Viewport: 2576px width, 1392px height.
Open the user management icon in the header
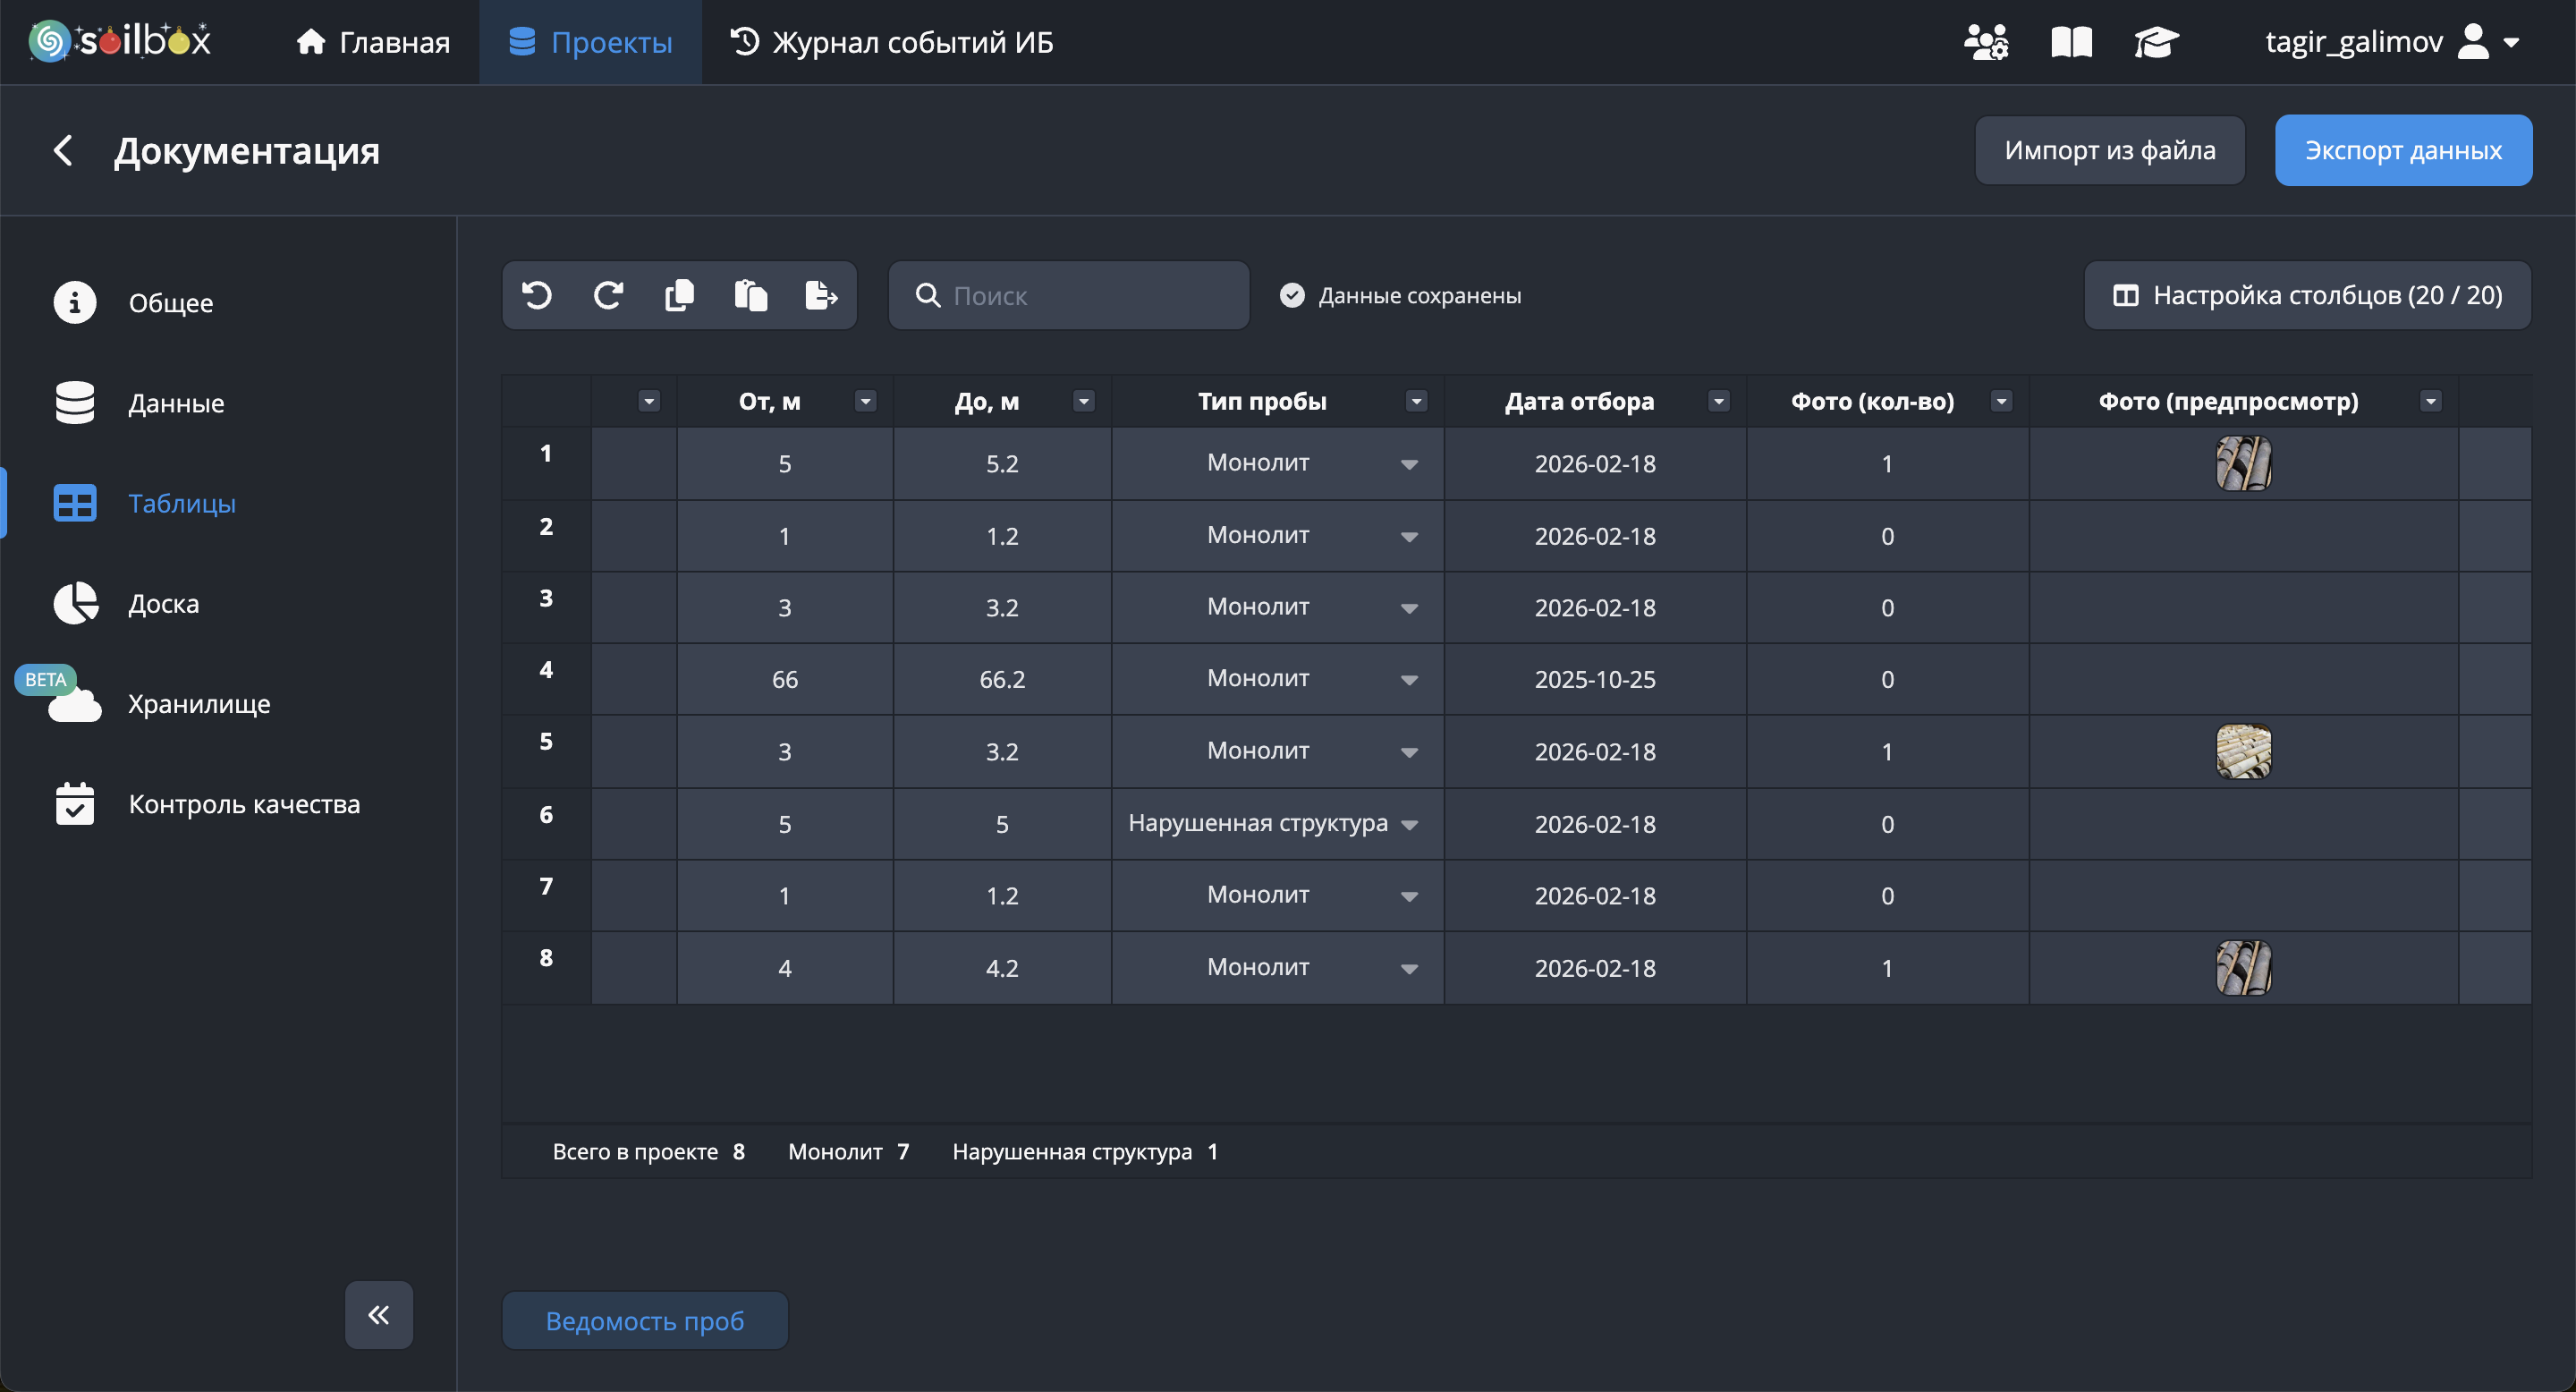(x=1986, y=42)
